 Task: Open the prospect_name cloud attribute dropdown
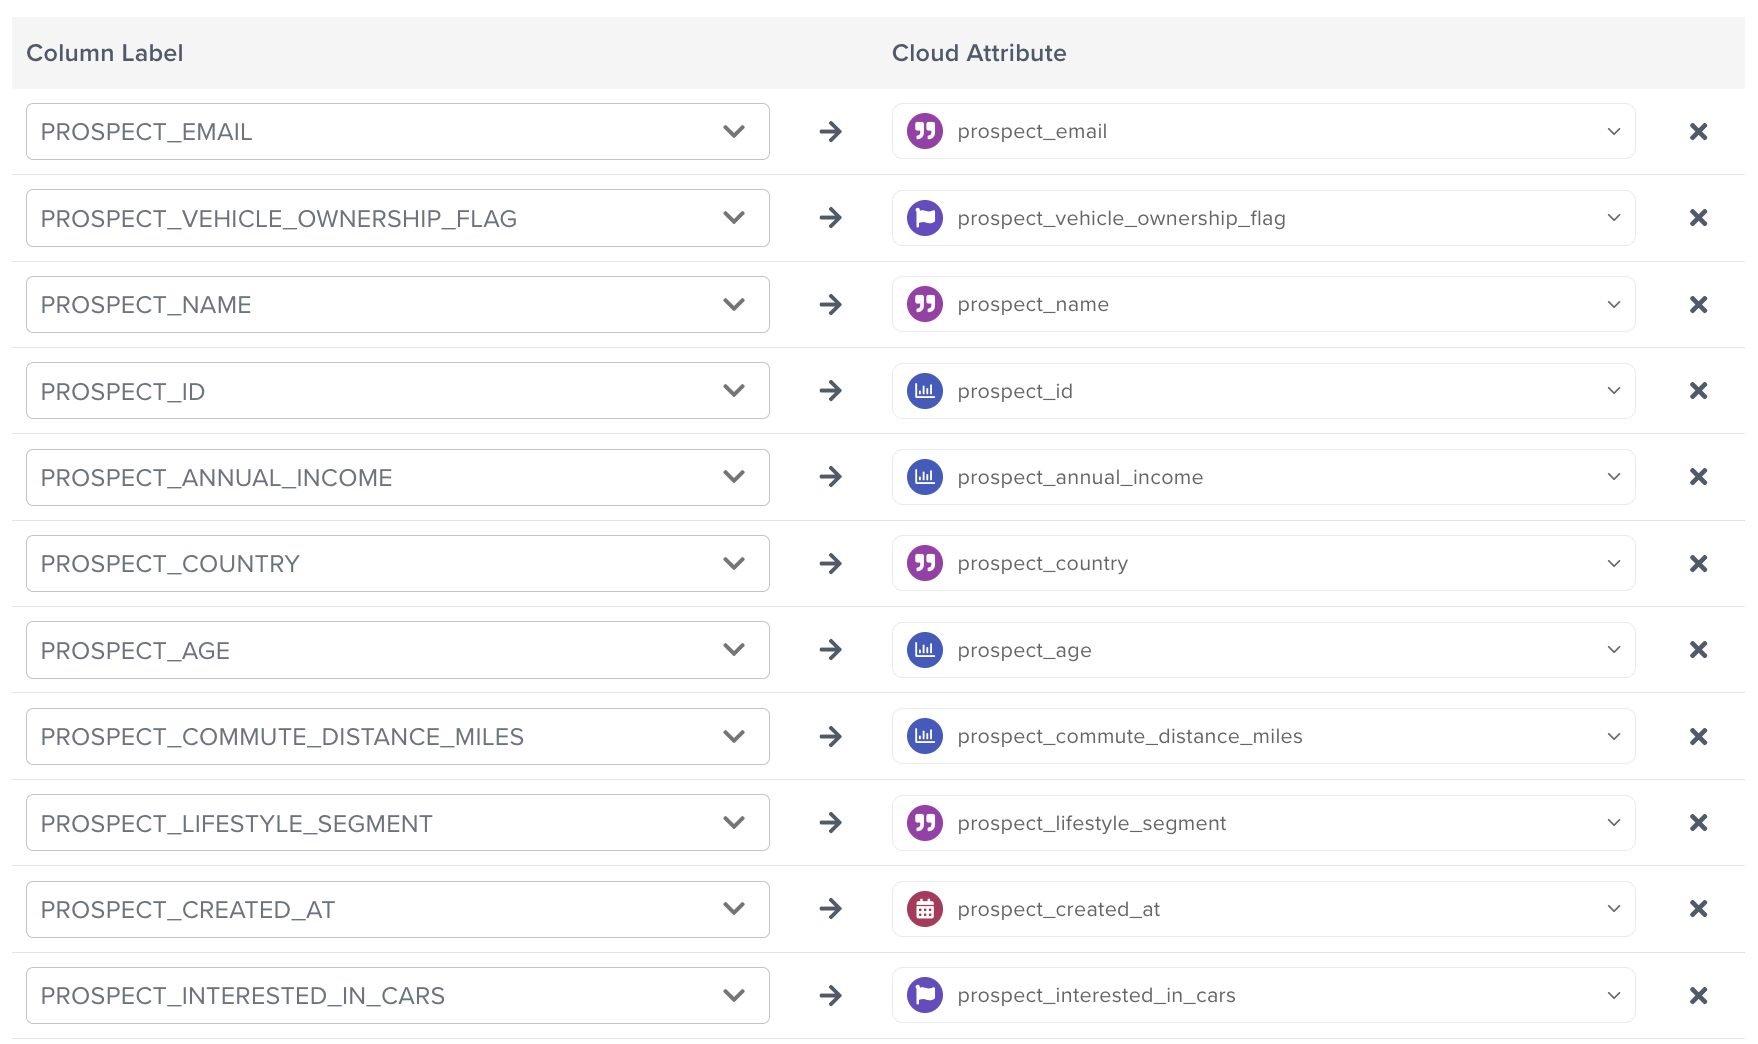pos(1263,305)
